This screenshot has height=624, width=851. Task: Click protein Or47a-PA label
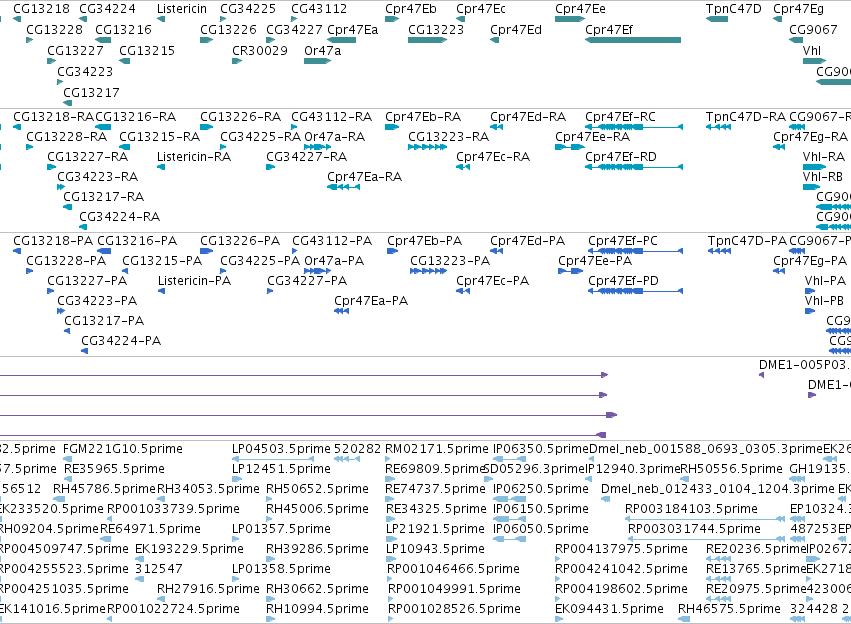pos(334,261)
